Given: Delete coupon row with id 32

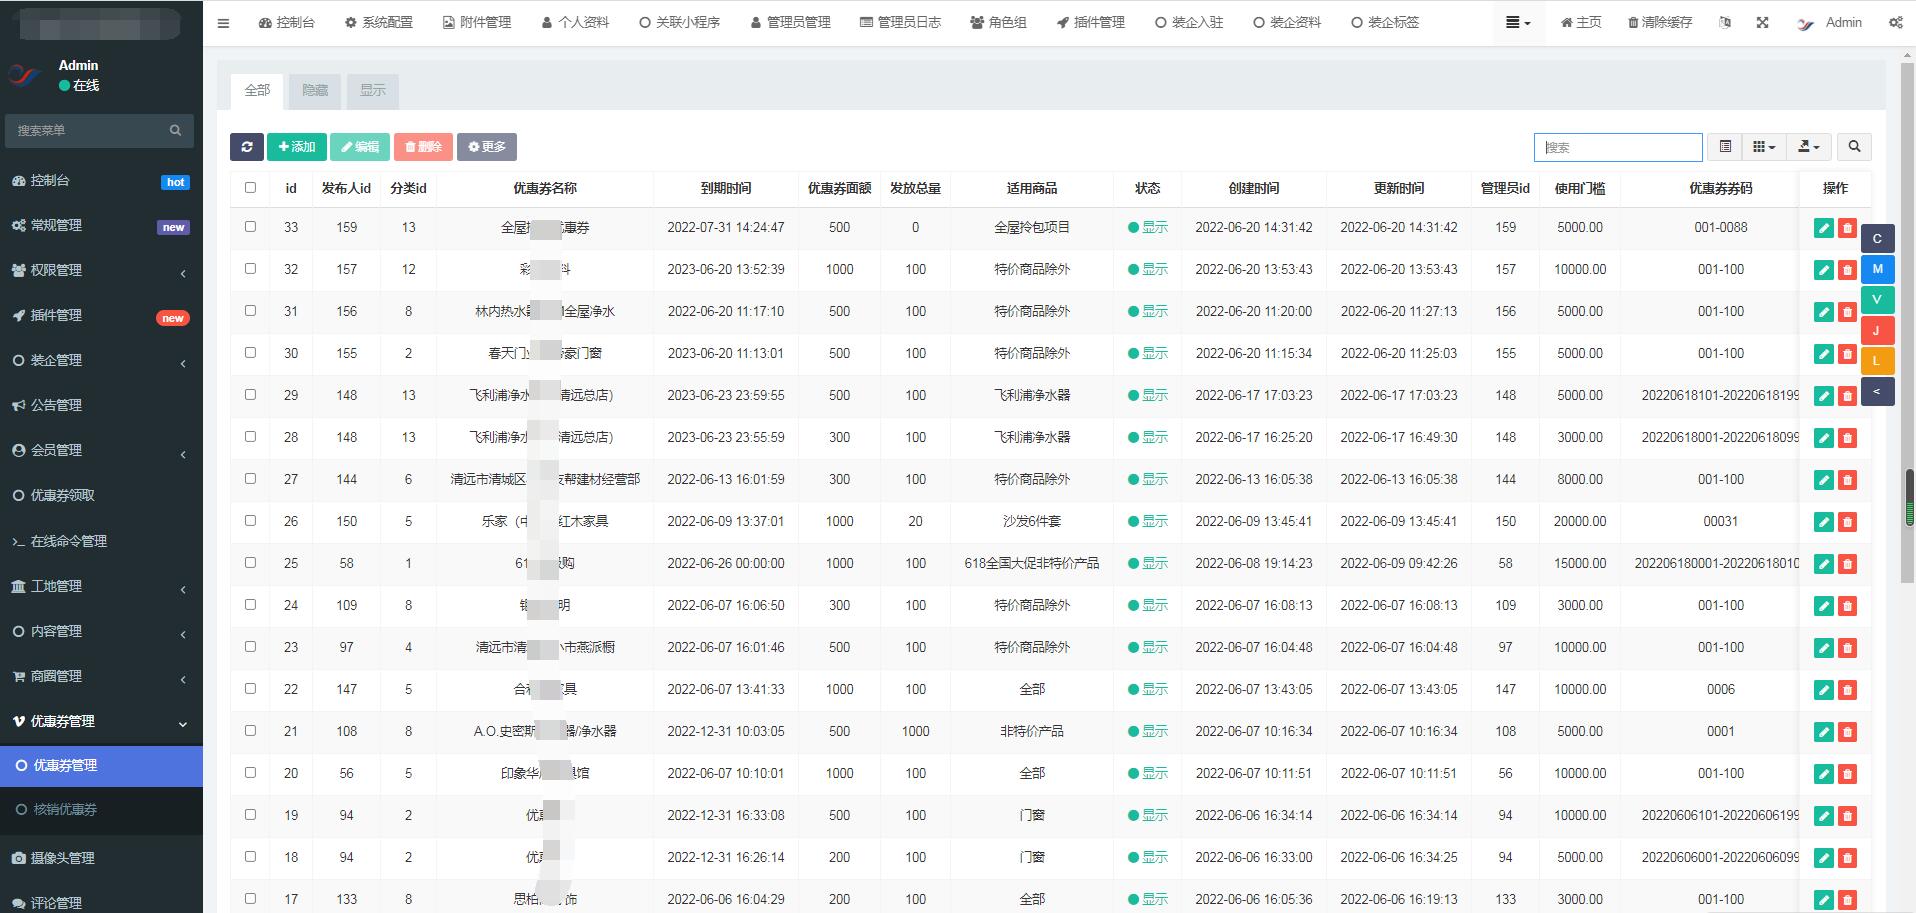Looking at the screenshot, I should [1847, 270].
